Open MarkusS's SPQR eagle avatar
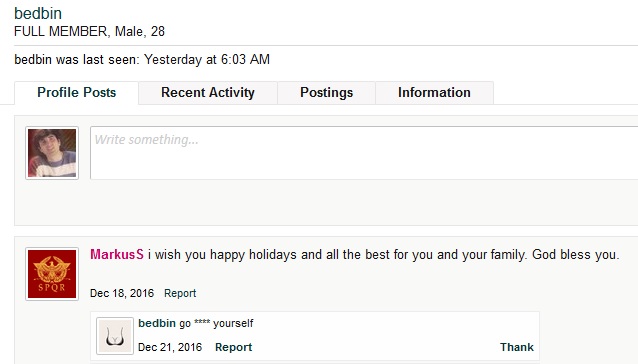This screenshot has height=364, width=638. pos(52,274)
